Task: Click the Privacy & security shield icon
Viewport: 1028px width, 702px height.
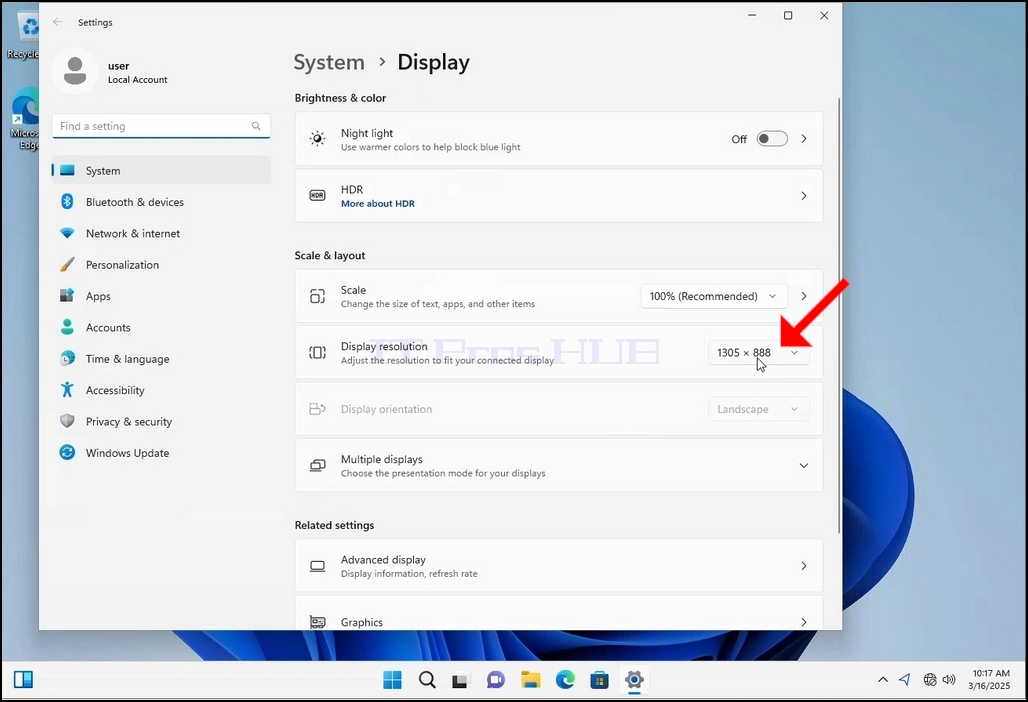Action: click(67, 421)
